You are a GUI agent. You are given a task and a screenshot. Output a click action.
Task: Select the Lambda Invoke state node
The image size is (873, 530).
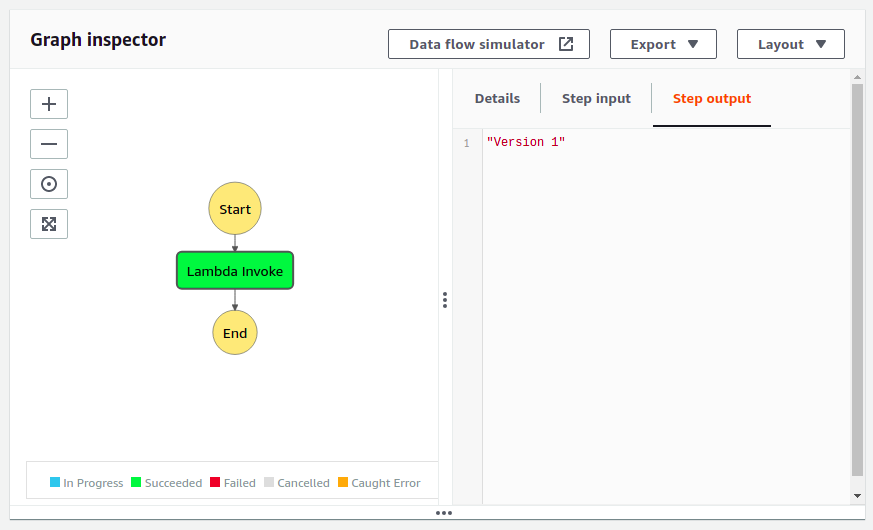tap(235, 271)
